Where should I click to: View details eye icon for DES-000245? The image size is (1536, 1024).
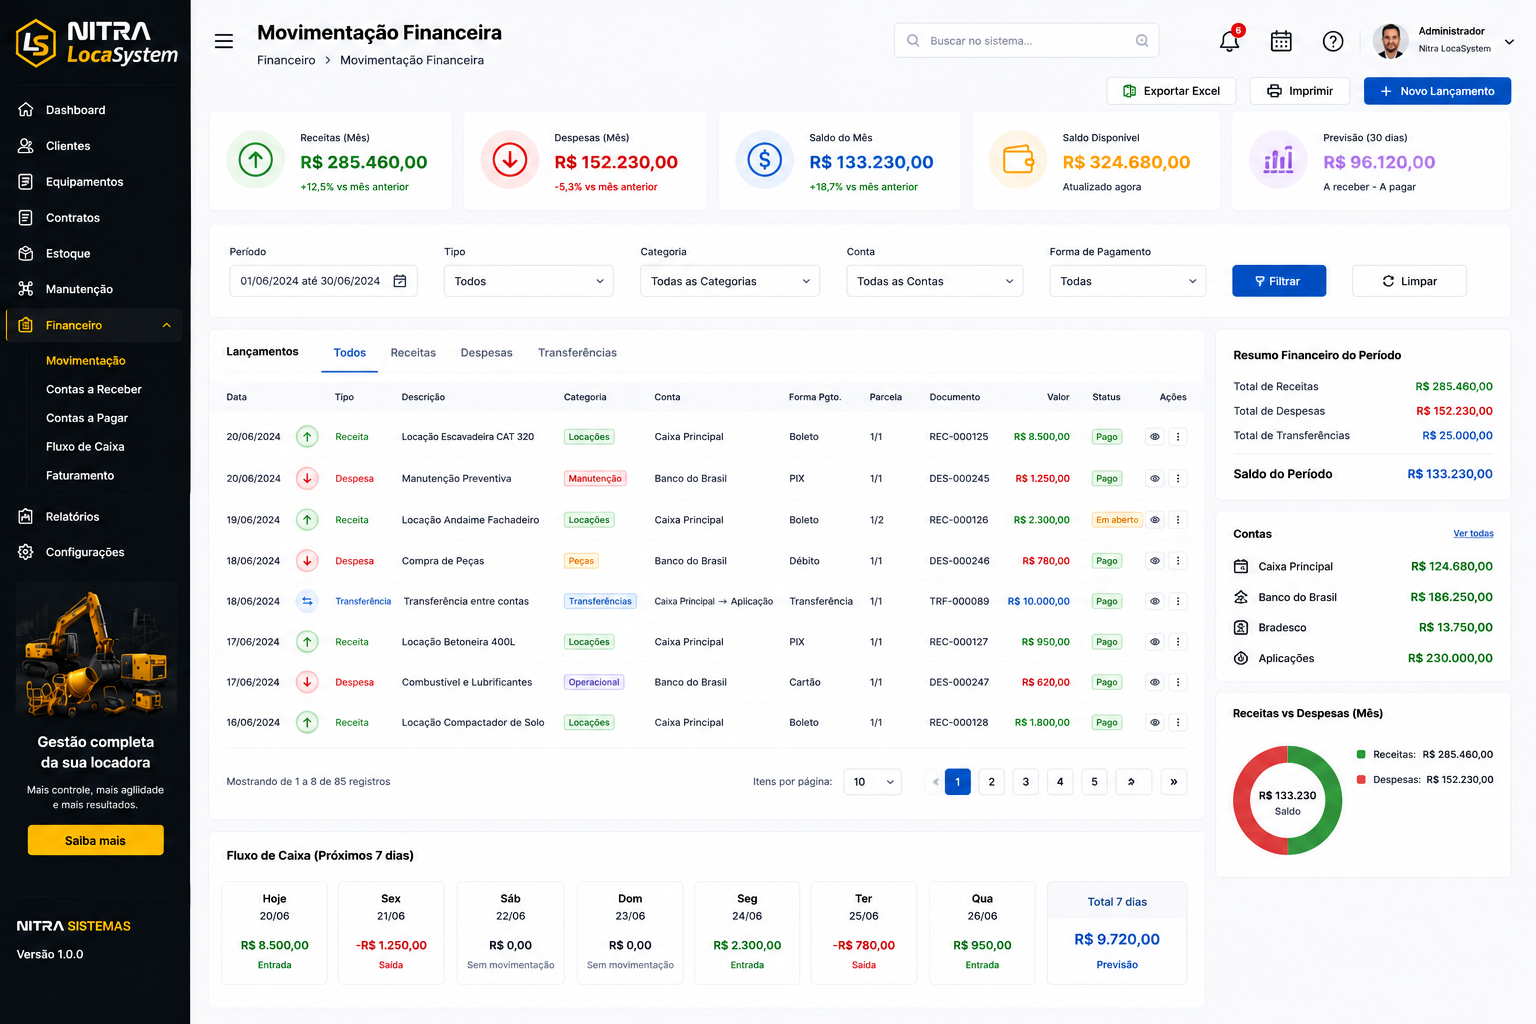[1155, 479]
